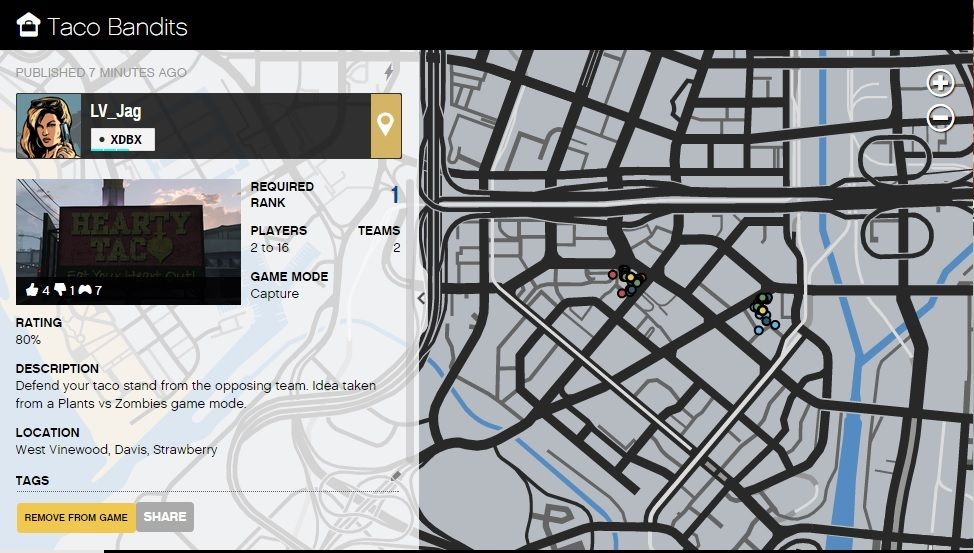Click the thumbs up like icon
974x553 pixels.
[x=32, y=291]
